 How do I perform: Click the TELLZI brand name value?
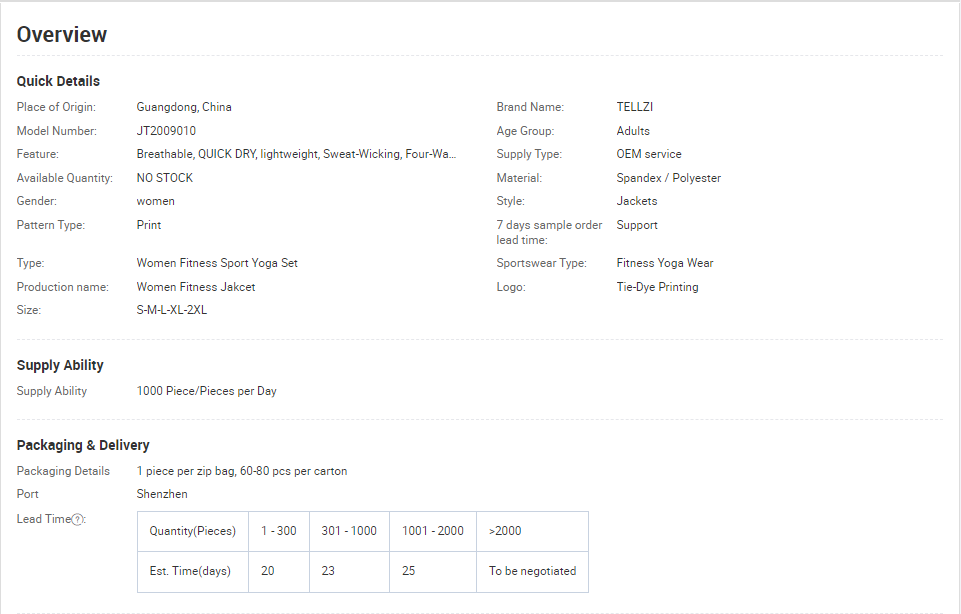[x=634, y=107]
